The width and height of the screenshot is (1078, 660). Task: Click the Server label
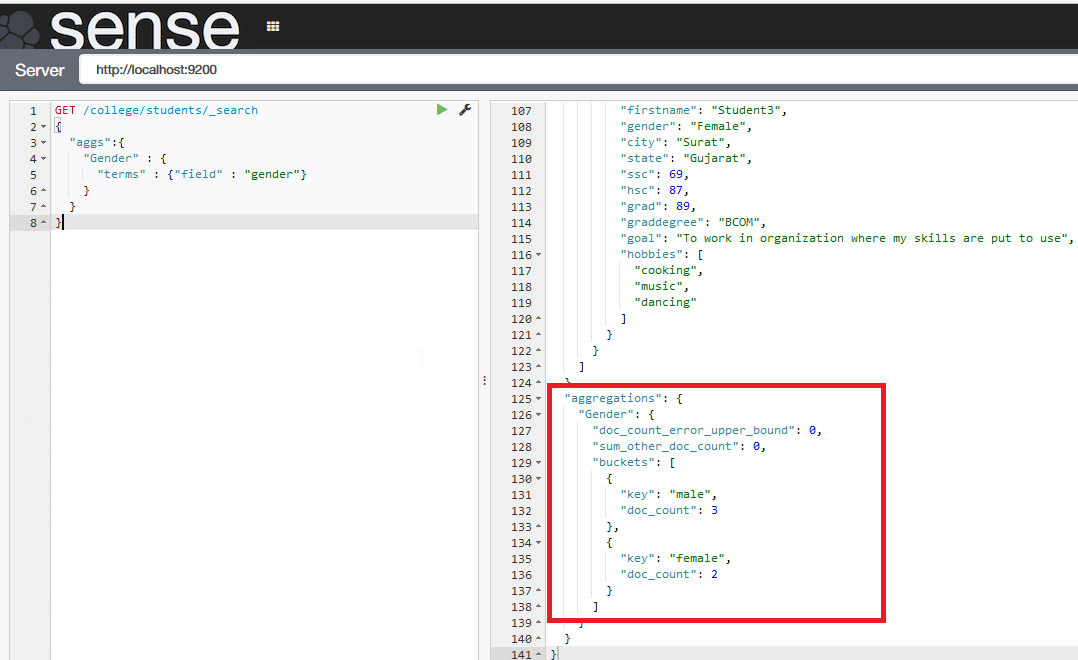pyautogui.click(x=40, y=70)
